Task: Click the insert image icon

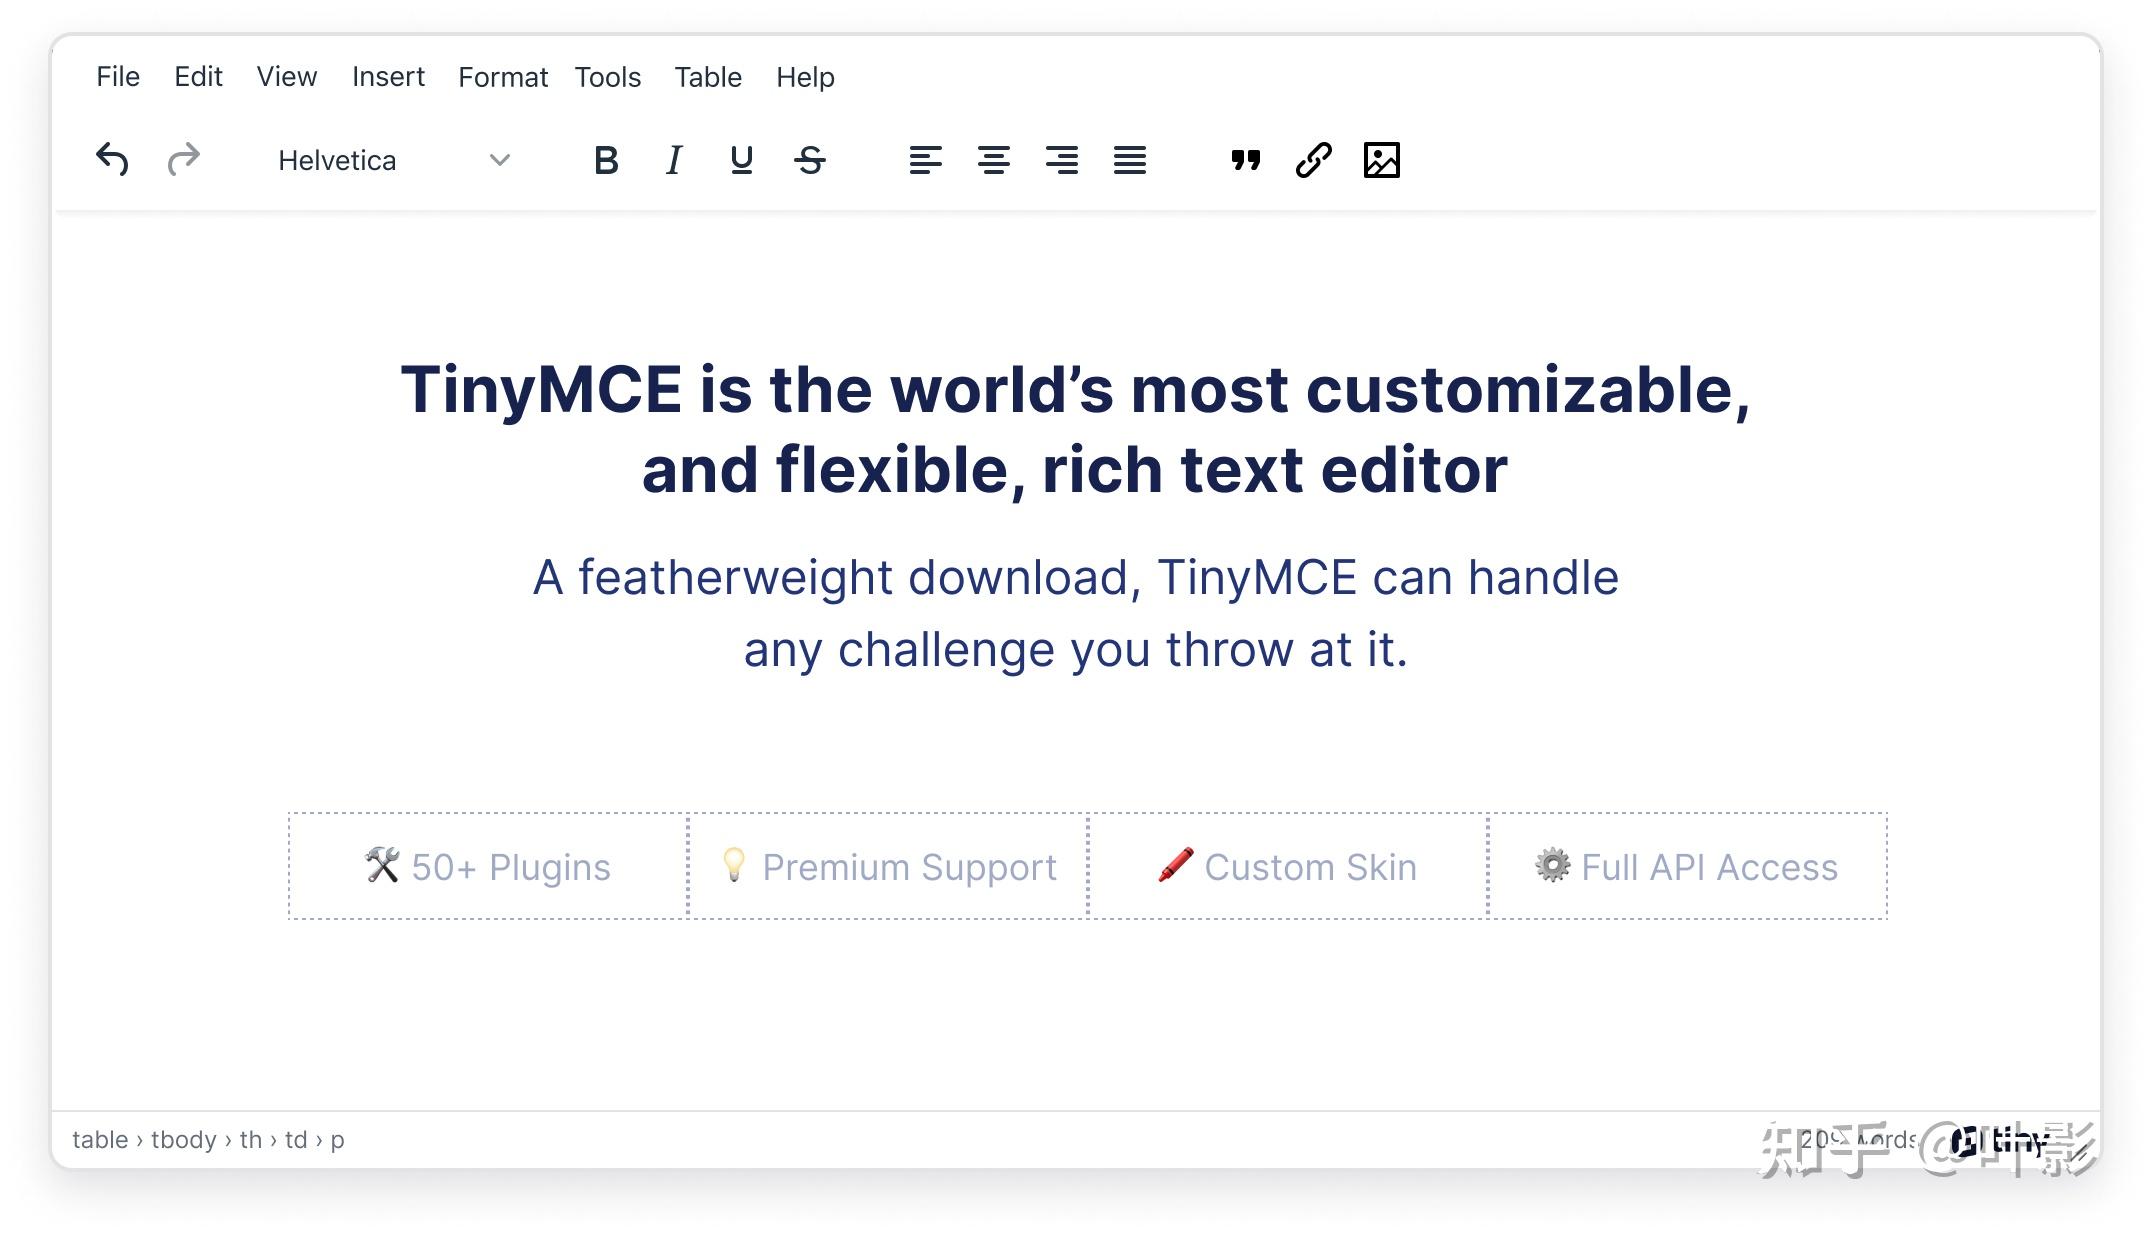Action: coord(1381,160)
